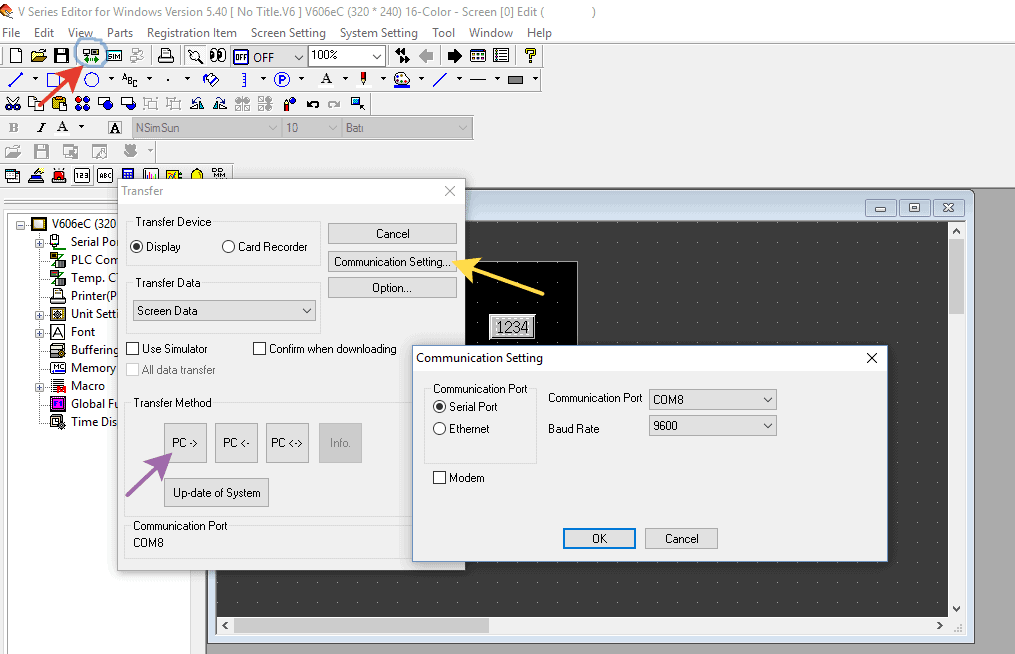Image resolution: width=1015 pixels, height=654 pixels.
Task: Enable the Use Simulator checkbox
Action: 133,349
